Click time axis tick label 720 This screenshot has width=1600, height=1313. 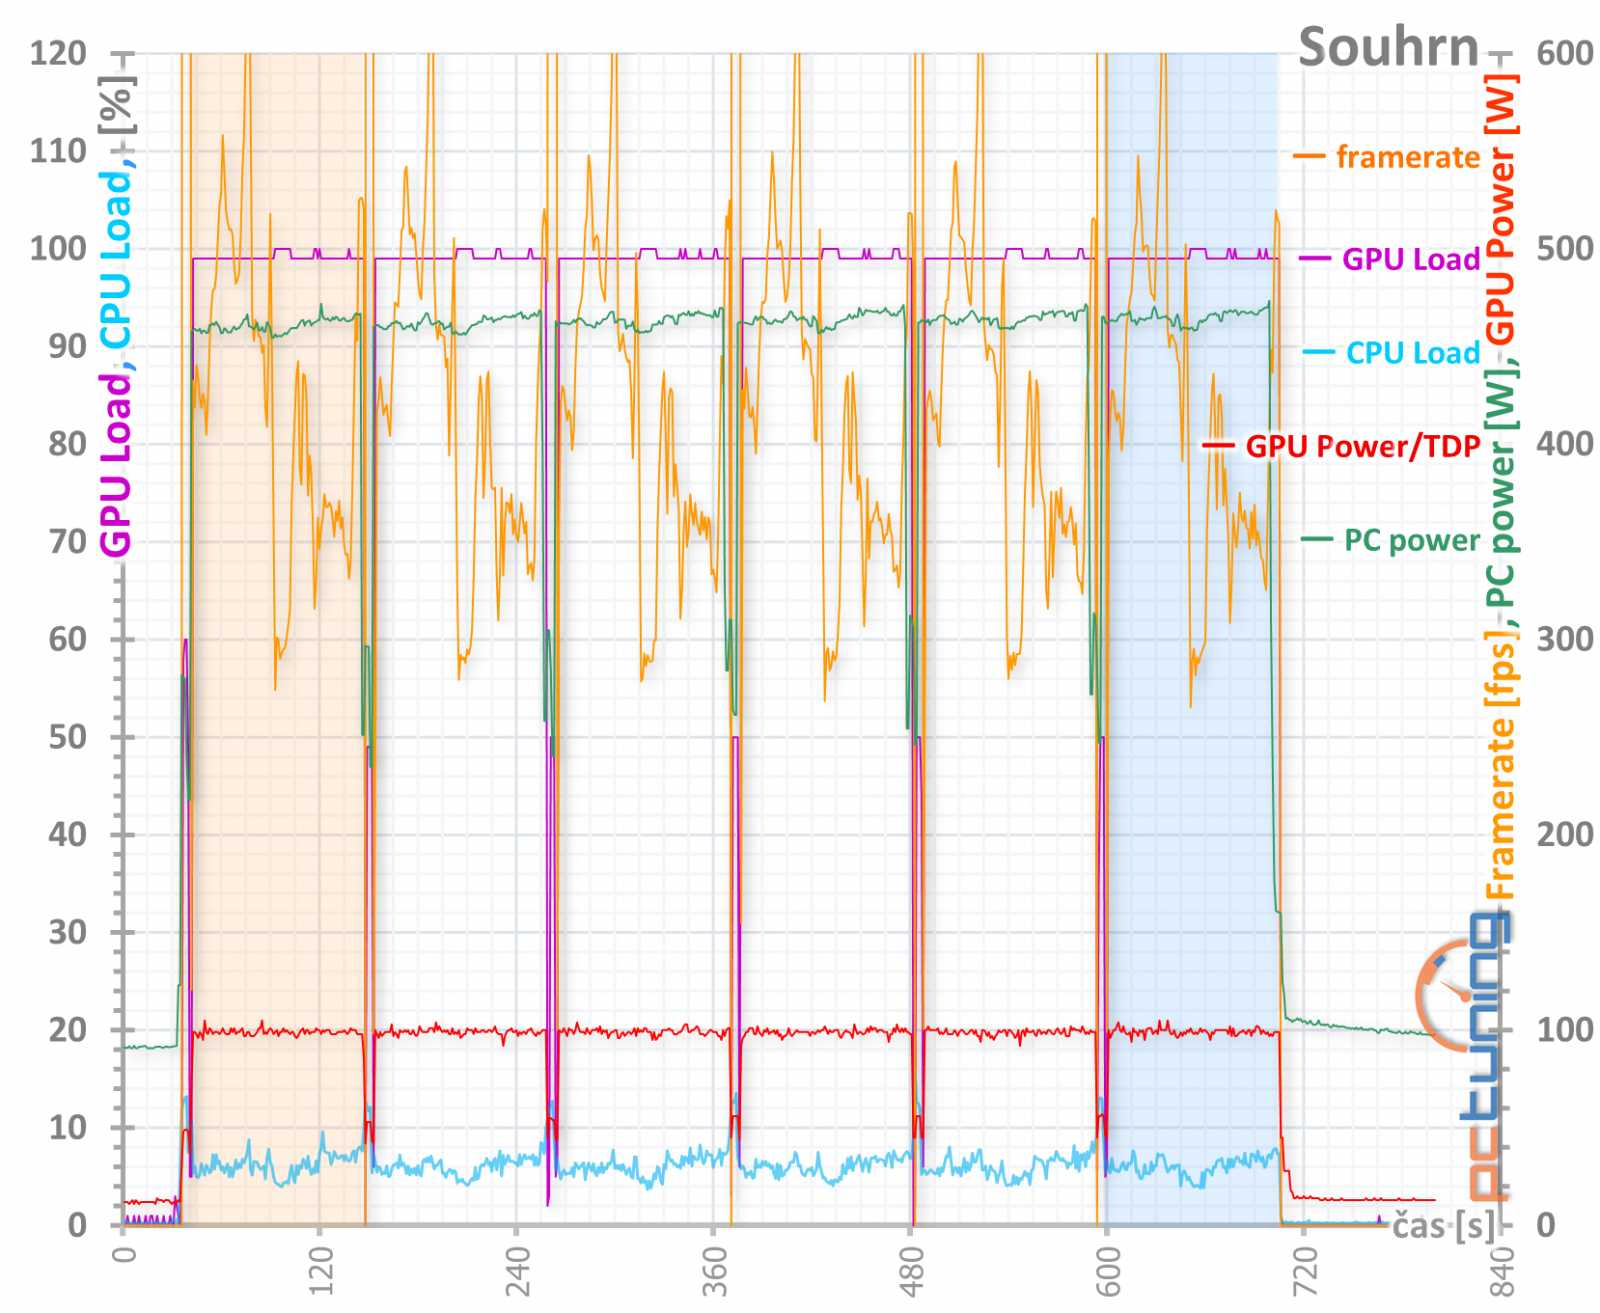pos(1305,1270)
